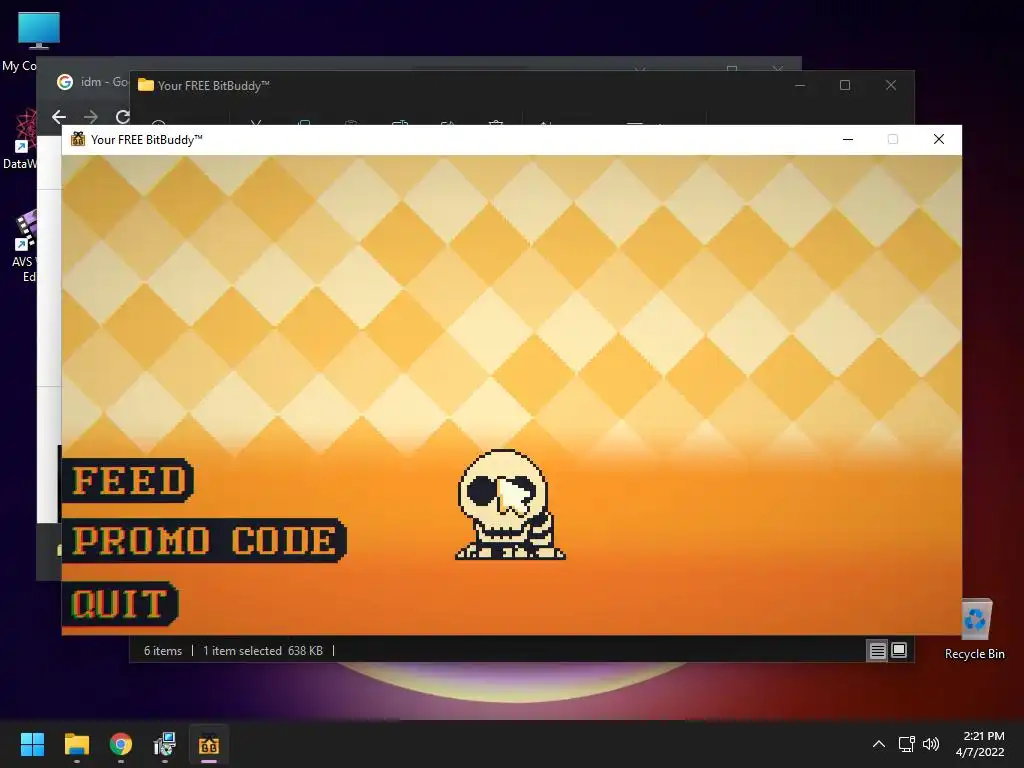1024x768 pixels.
Task: Select the AVS Video Editor desktop shortcut
Action: tap(24, 246)
